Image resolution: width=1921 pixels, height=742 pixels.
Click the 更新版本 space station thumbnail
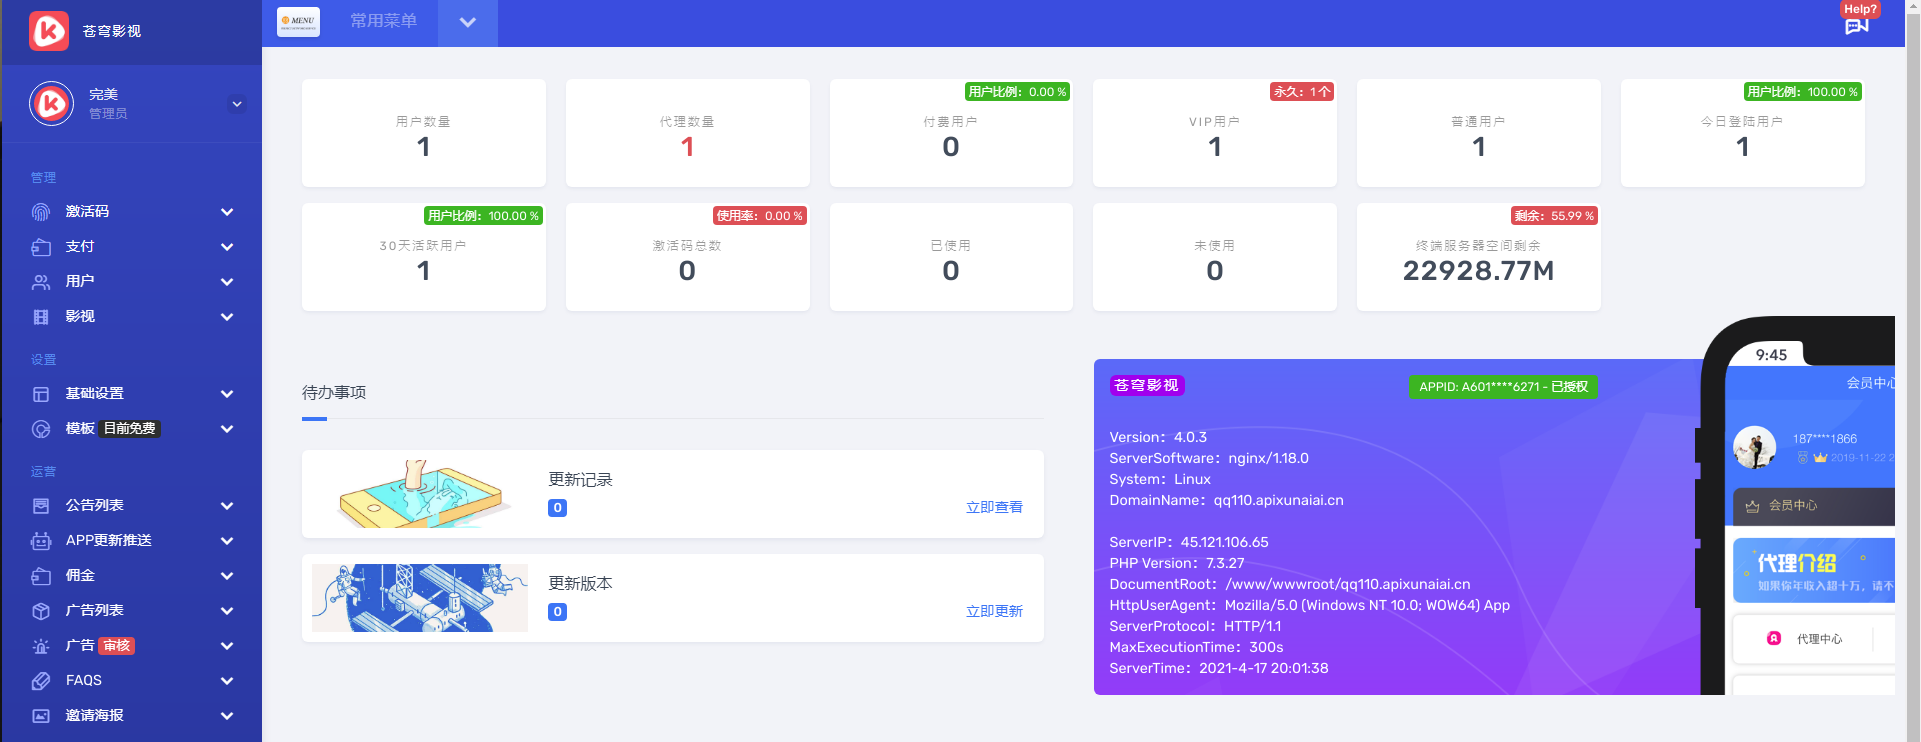coord(420,598)
